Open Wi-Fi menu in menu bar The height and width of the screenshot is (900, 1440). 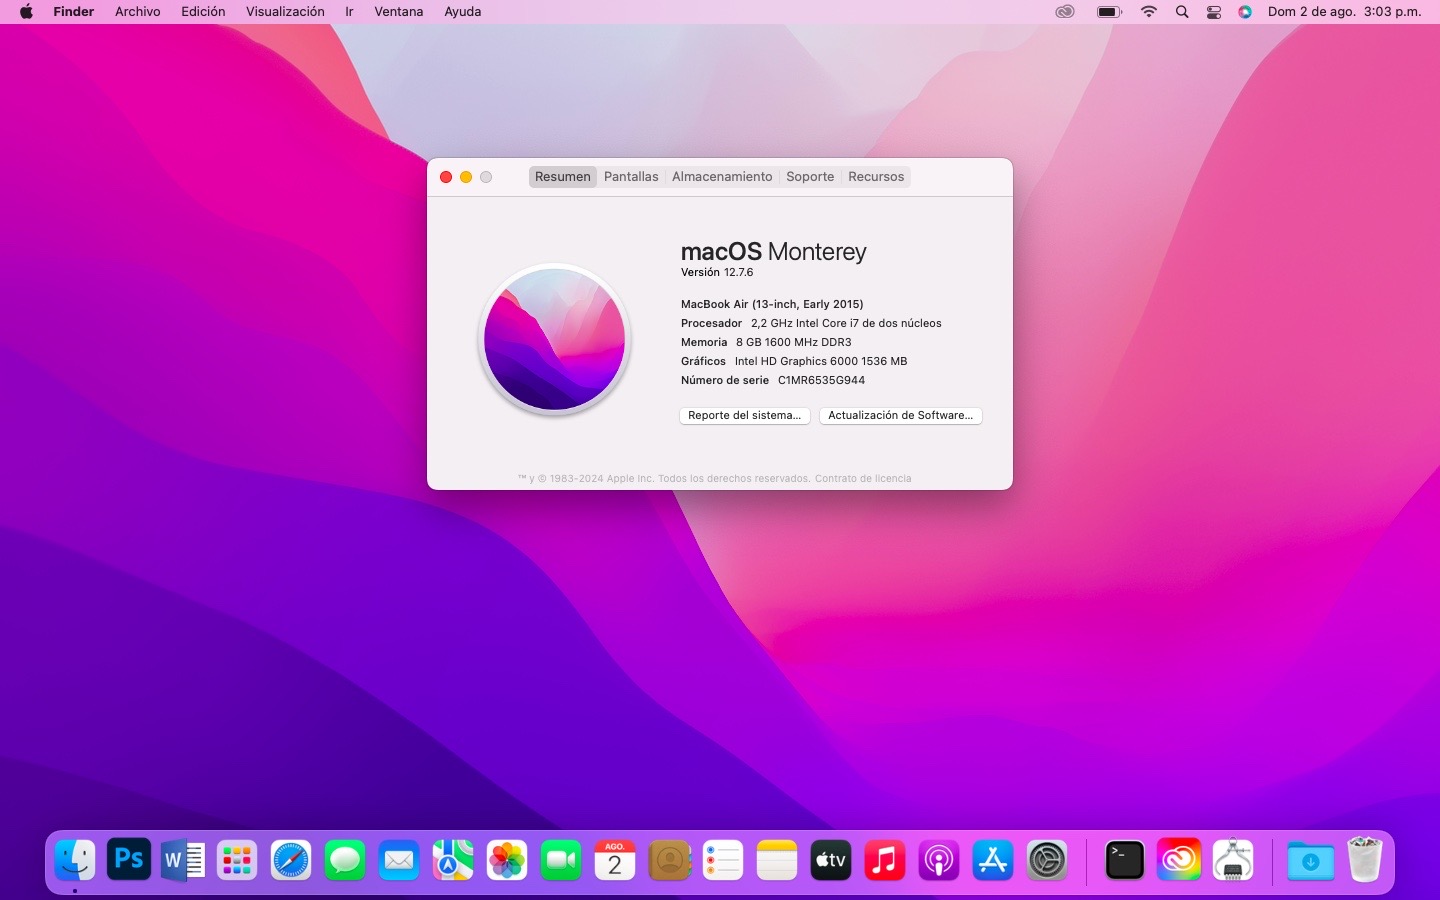click(x=1149, y=12)
